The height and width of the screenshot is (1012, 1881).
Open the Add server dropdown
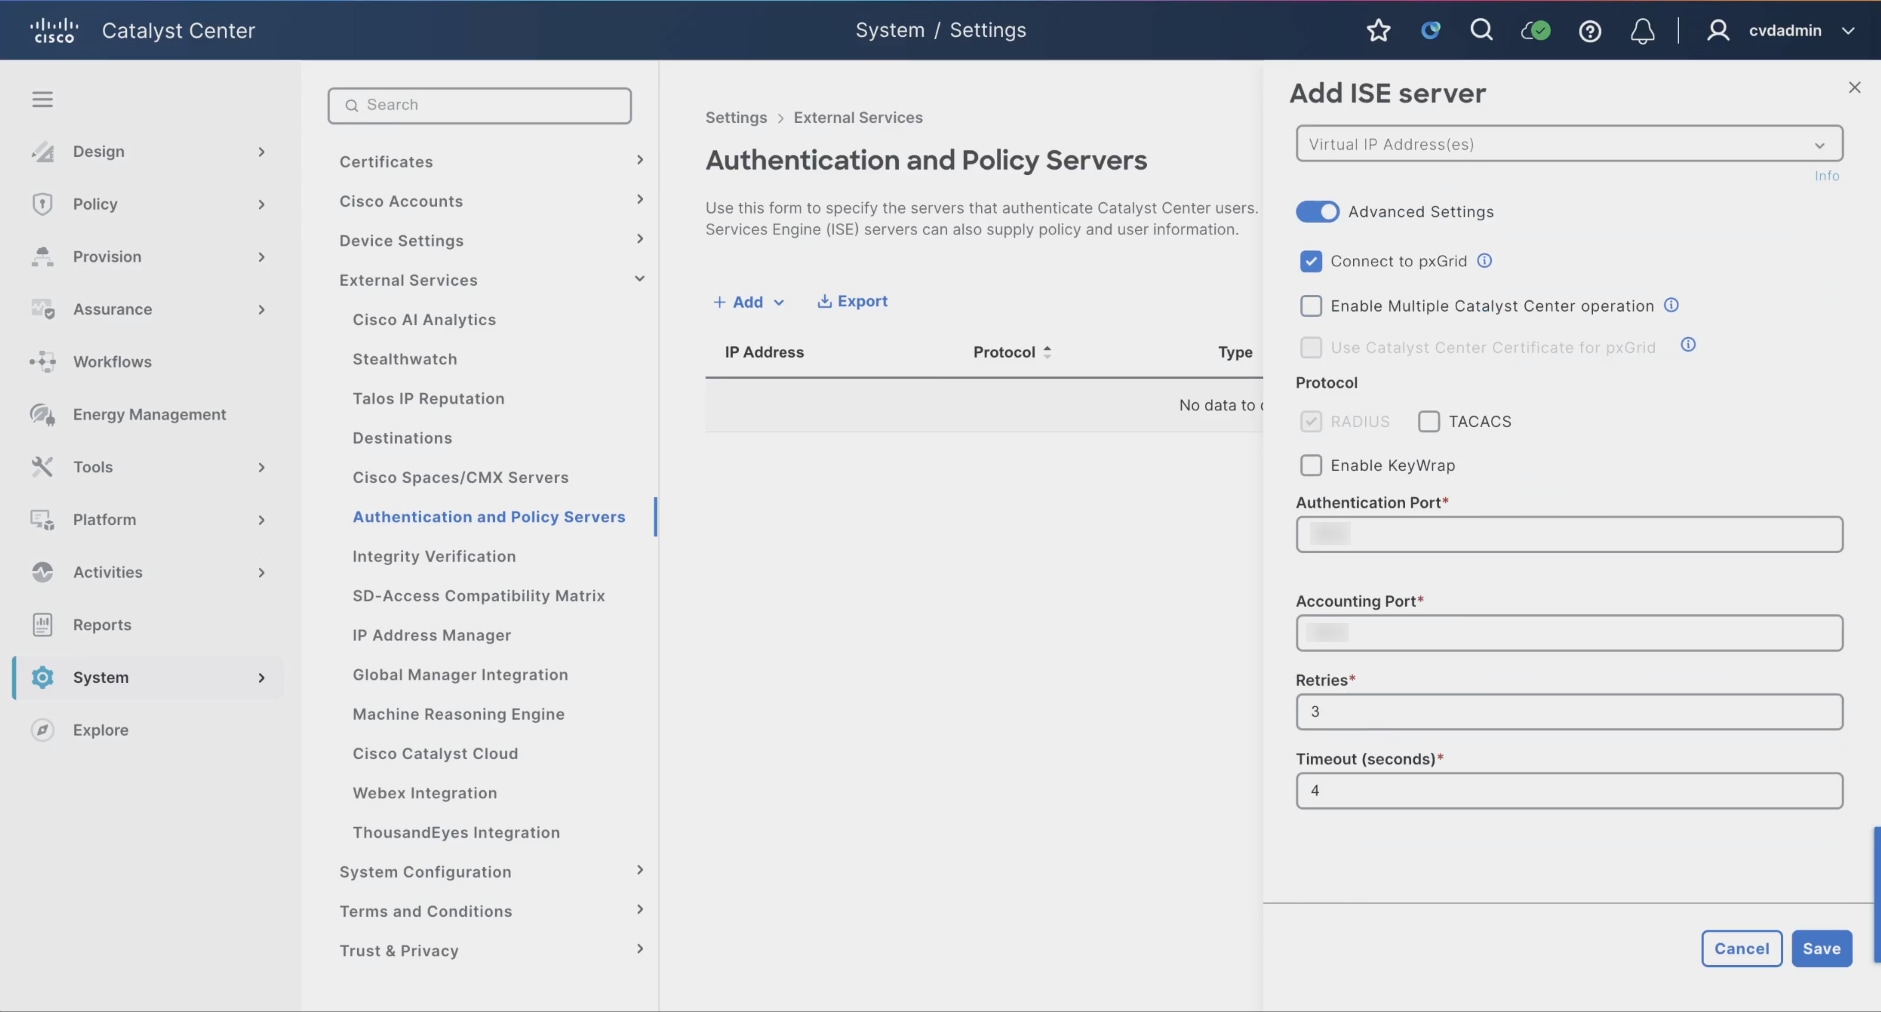[748, 302]
